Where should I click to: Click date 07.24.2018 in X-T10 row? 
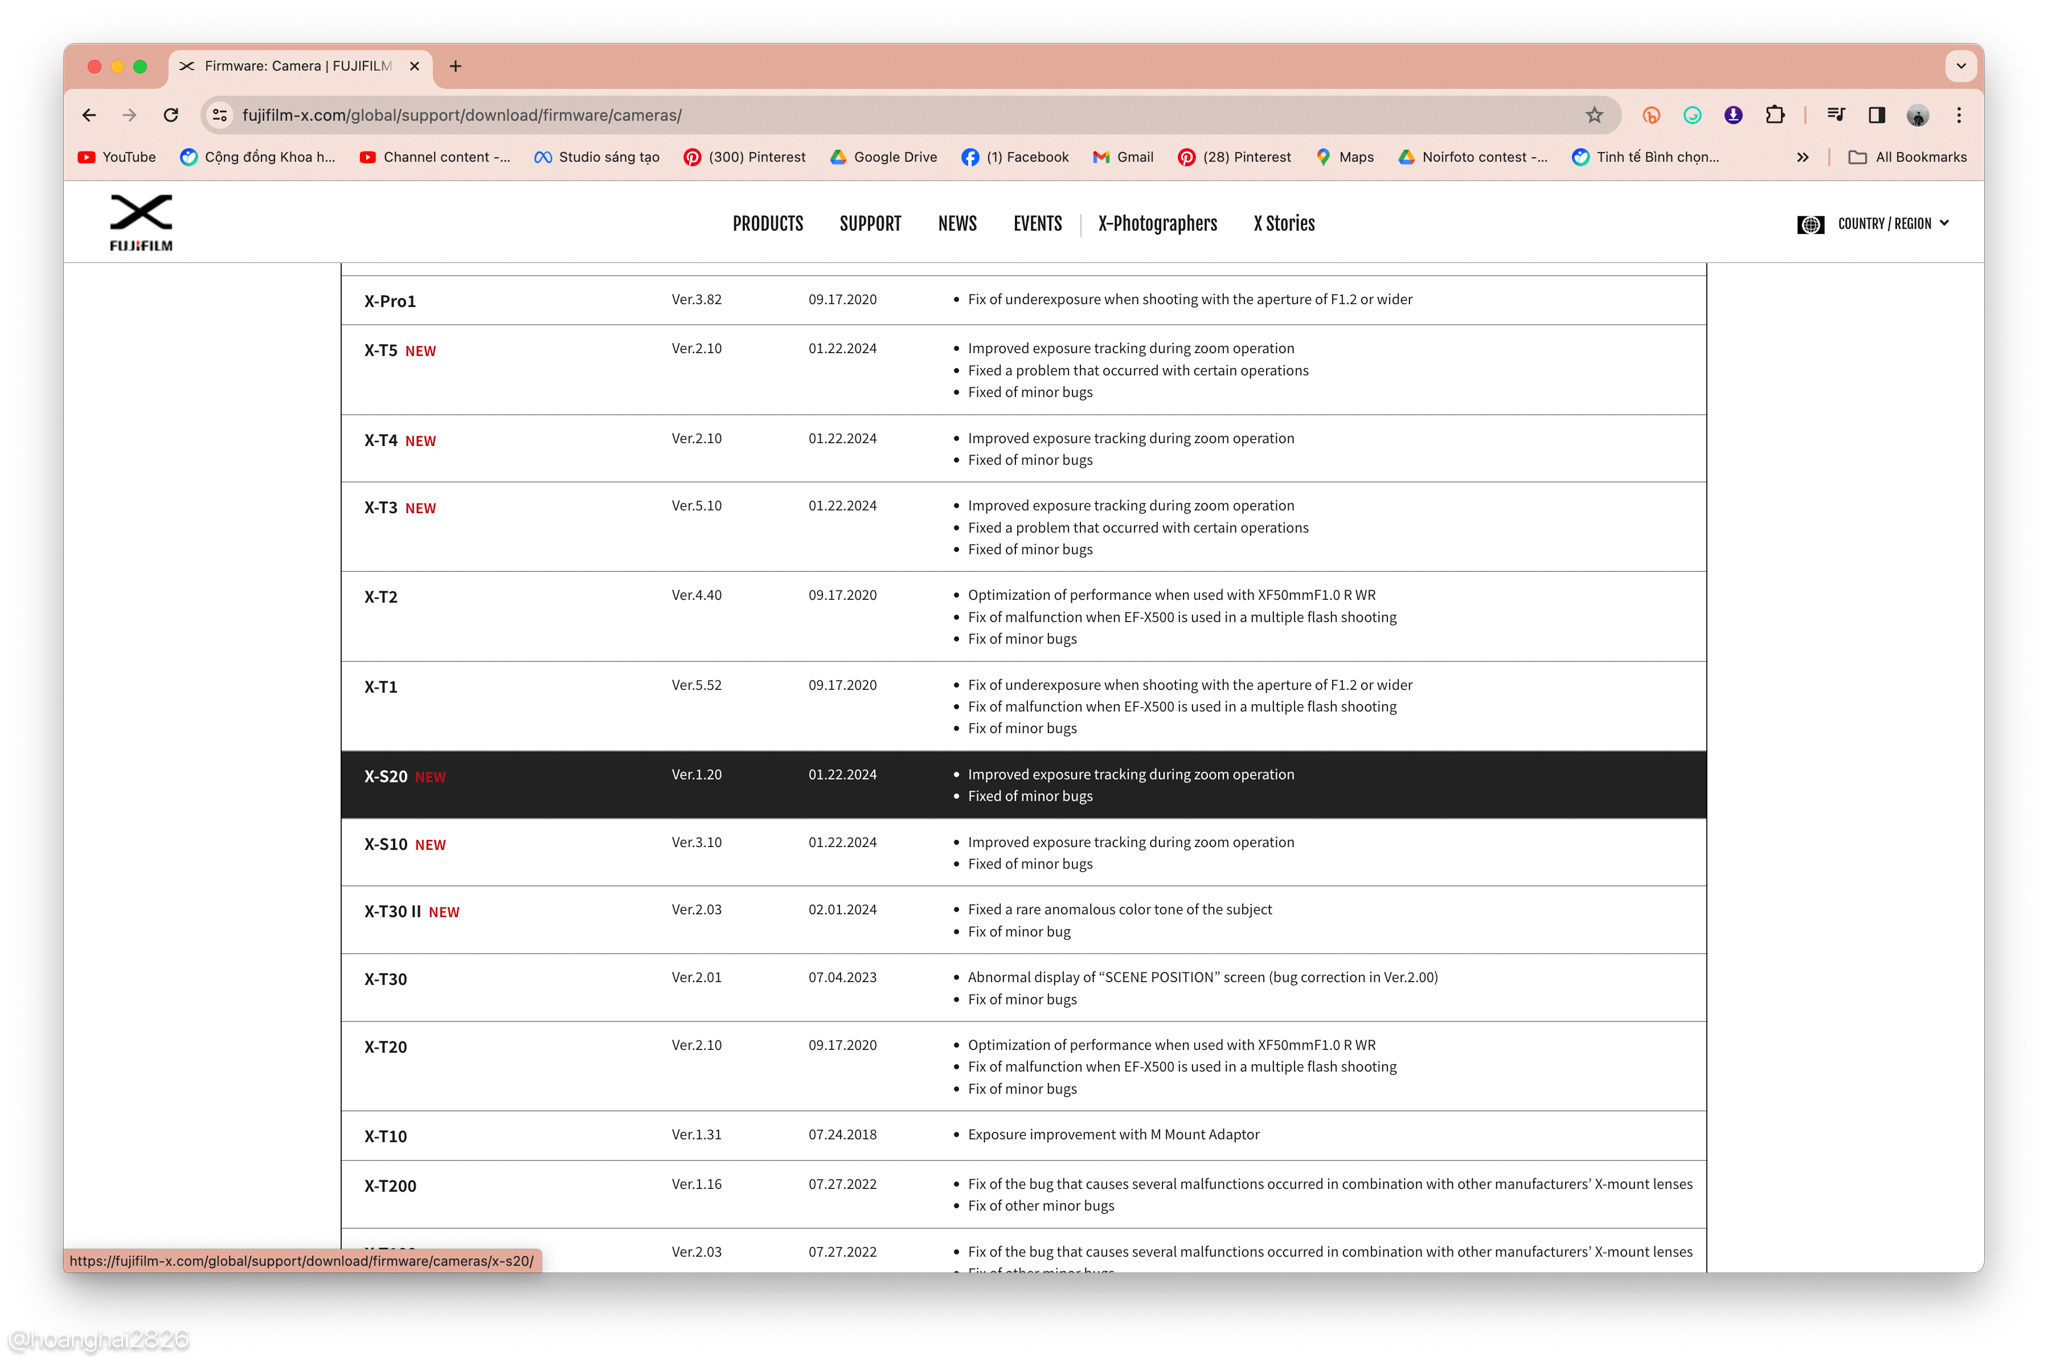[x=842, y=1134]
